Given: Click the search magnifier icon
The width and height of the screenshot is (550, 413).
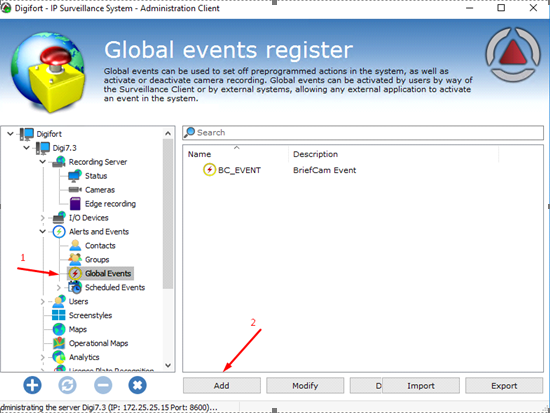Looking at the screenshot, I should [x=189, y=133].
